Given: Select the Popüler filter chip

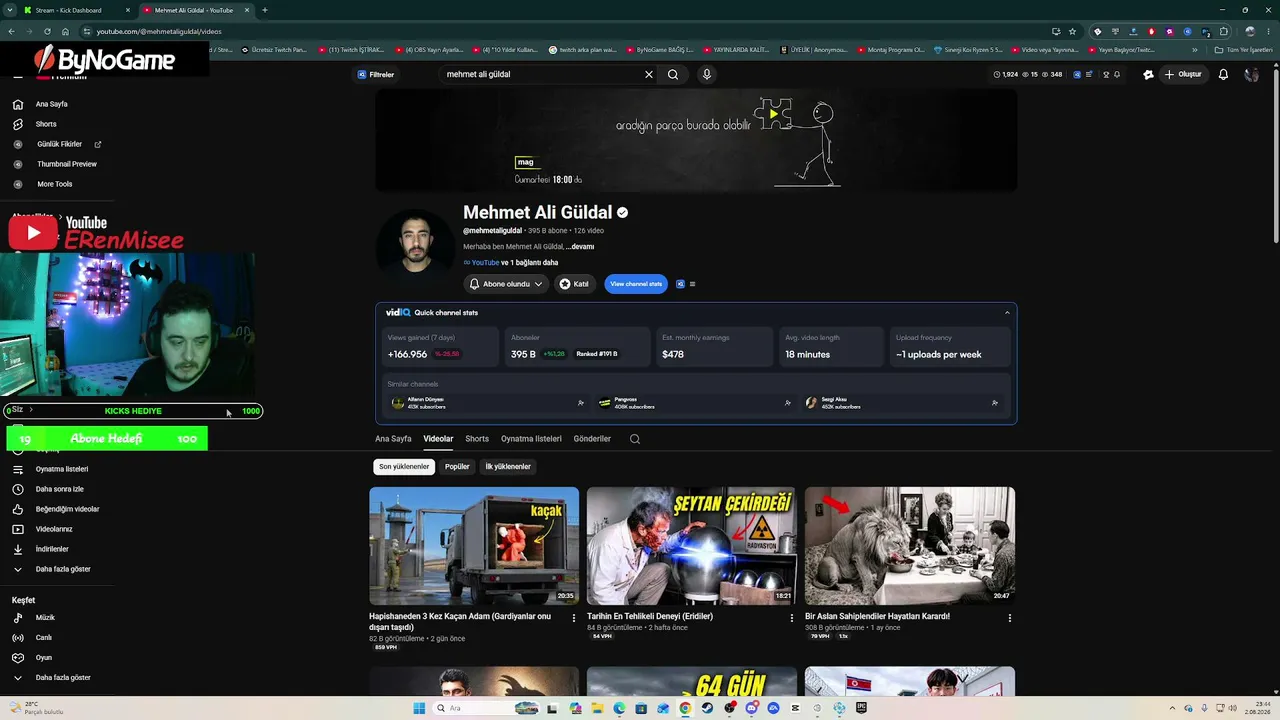Looking at the screenshot, I should tap(457, 467).
